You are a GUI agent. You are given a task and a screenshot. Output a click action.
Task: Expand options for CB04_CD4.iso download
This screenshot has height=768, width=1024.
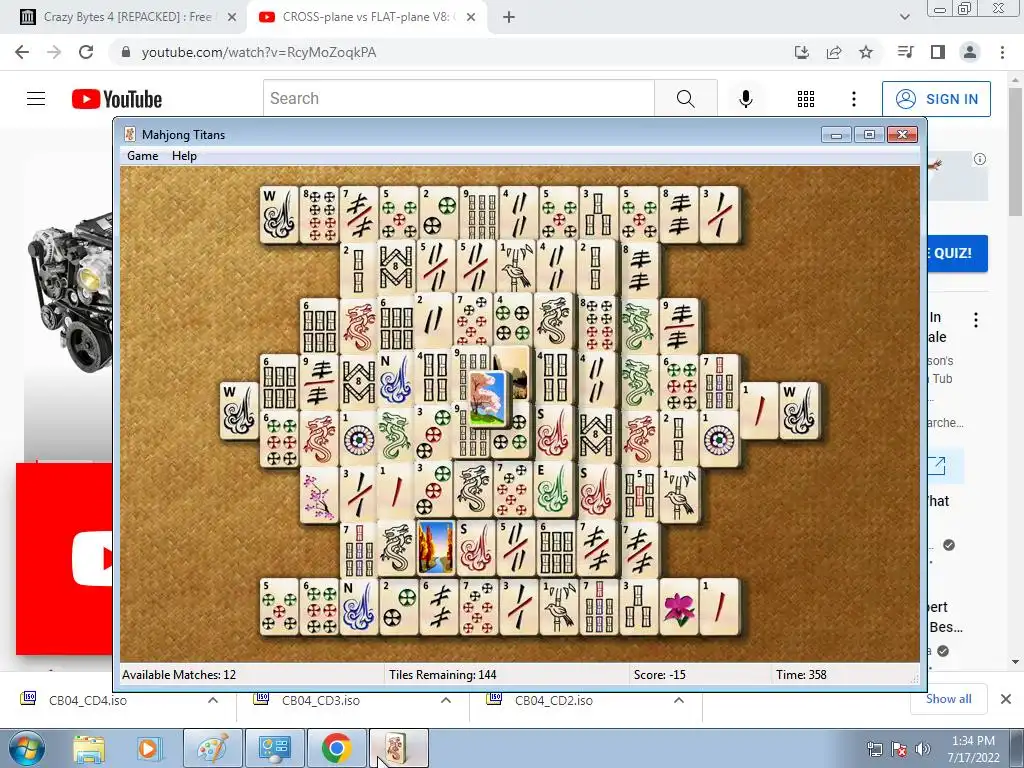pyautogui.click(x=213, y=701)
